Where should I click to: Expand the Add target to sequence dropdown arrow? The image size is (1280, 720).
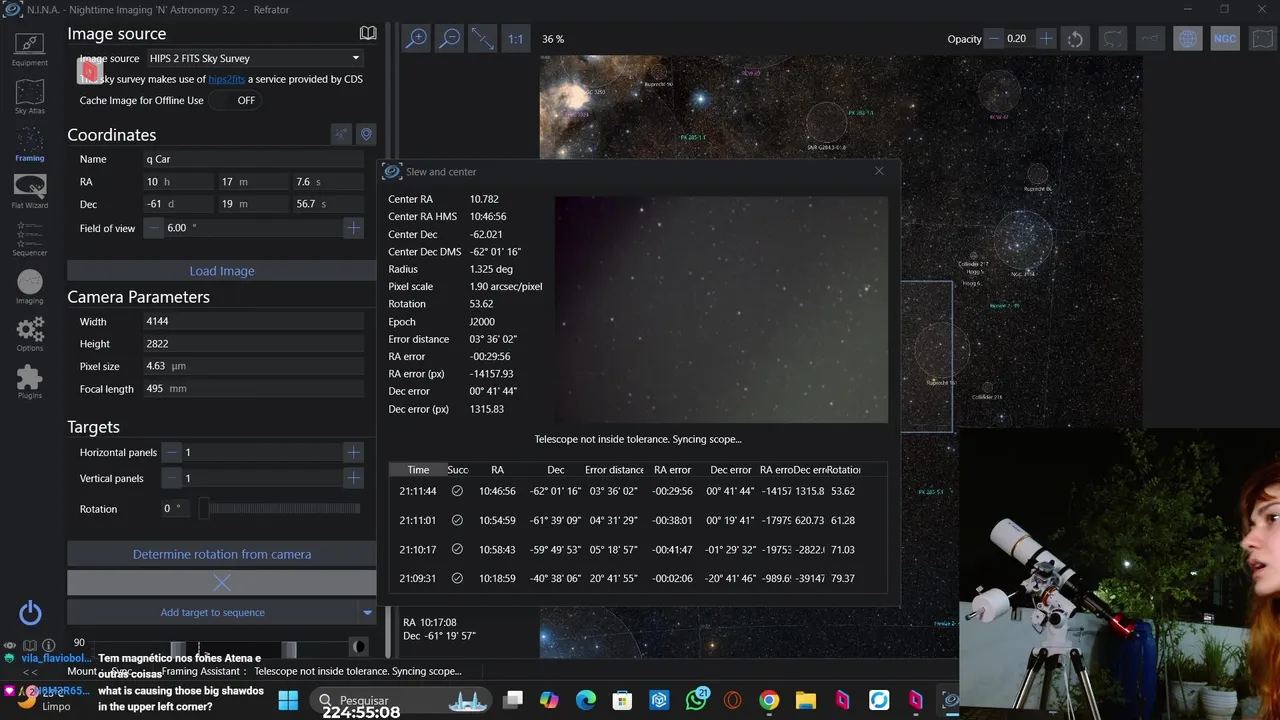pyautogui.click(x=367, y=612)
